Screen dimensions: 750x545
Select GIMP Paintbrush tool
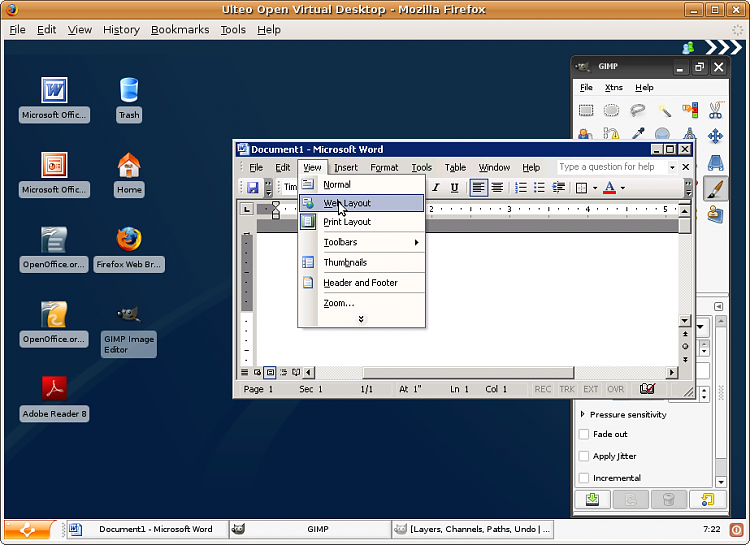[x=716, y=189]
